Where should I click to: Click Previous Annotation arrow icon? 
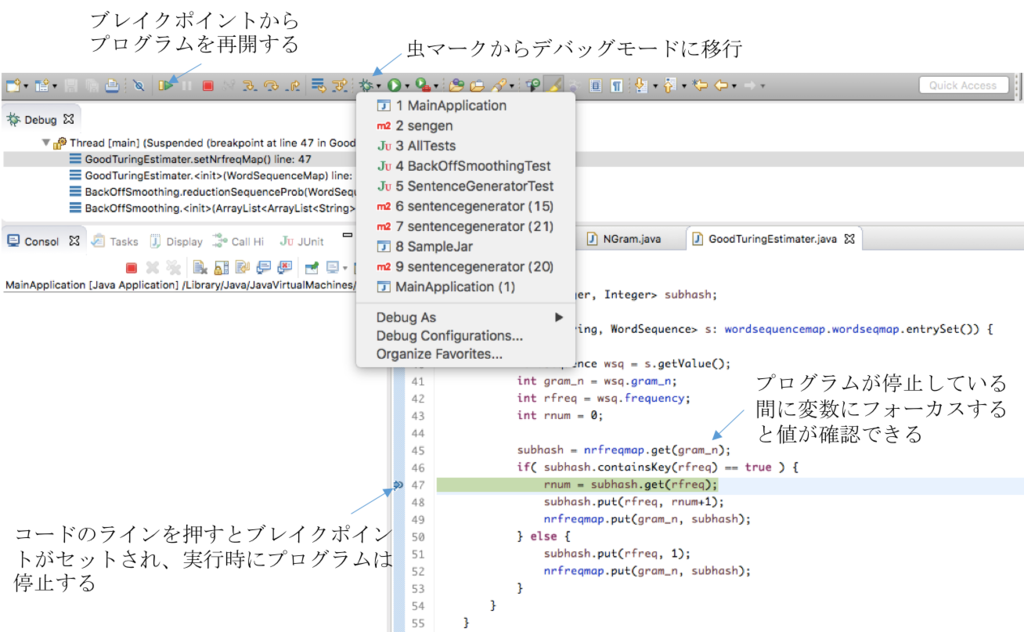tap(669, 86)
